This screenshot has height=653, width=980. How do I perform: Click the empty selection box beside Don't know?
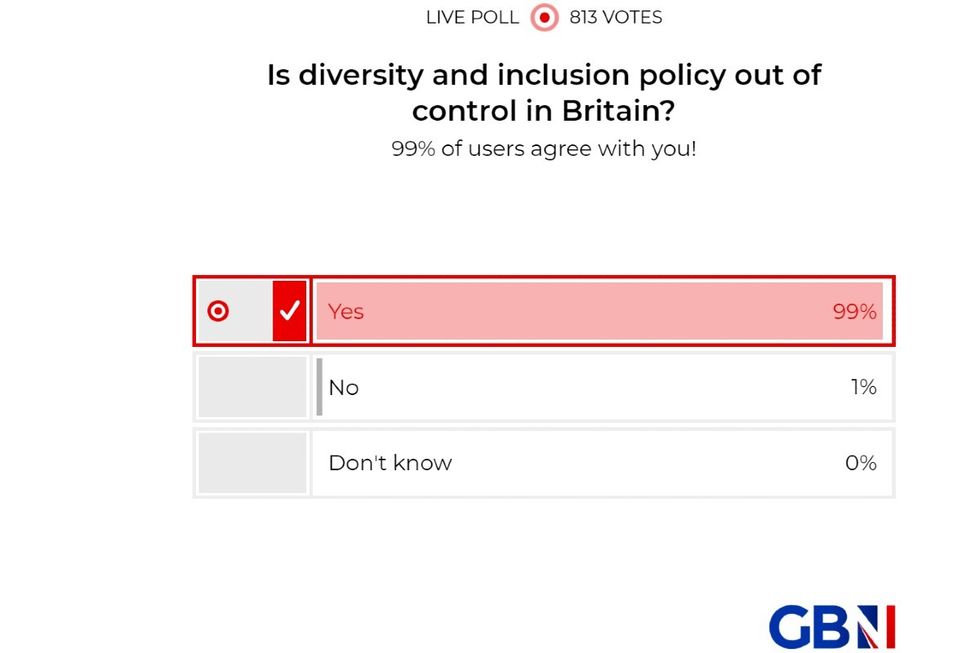point(251,462)
